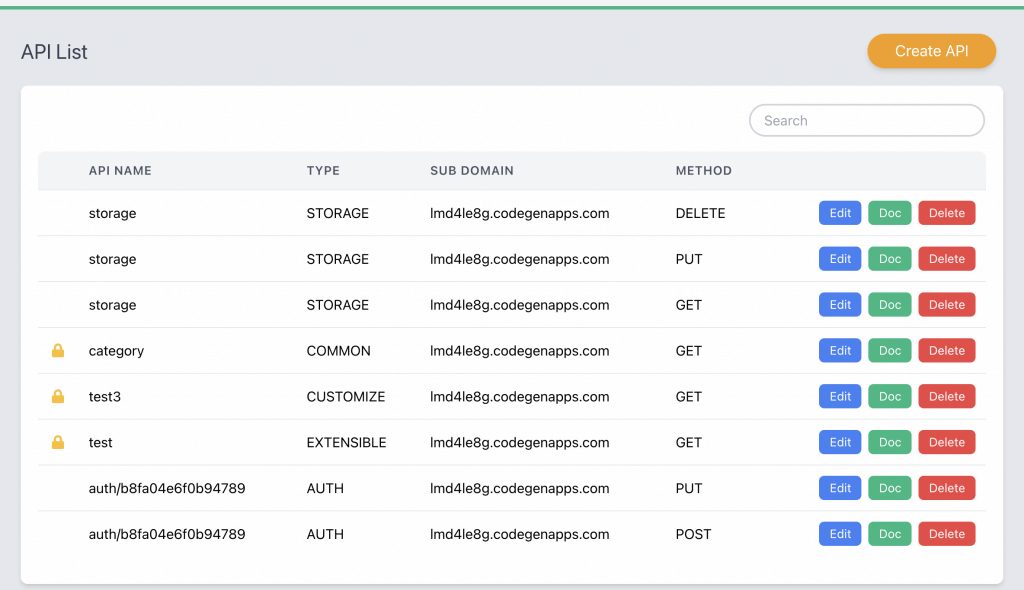Delete the auth POST API
The image size is (1024, 590).
point(946,534)
